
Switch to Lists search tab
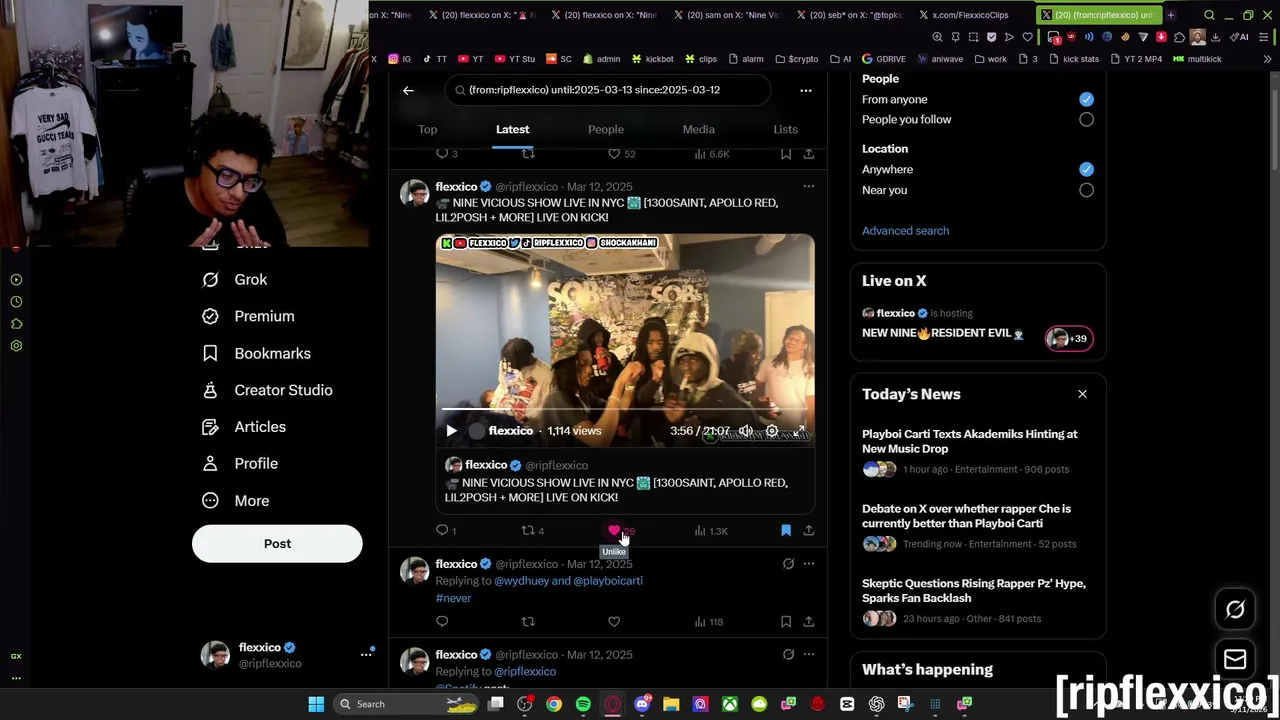pos(785,129)
